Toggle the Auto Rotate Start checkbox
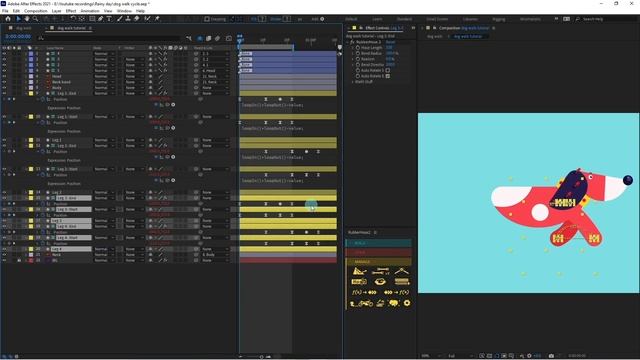Image resolution: width=640 pixels, height=360 pixels. point(388,70)
